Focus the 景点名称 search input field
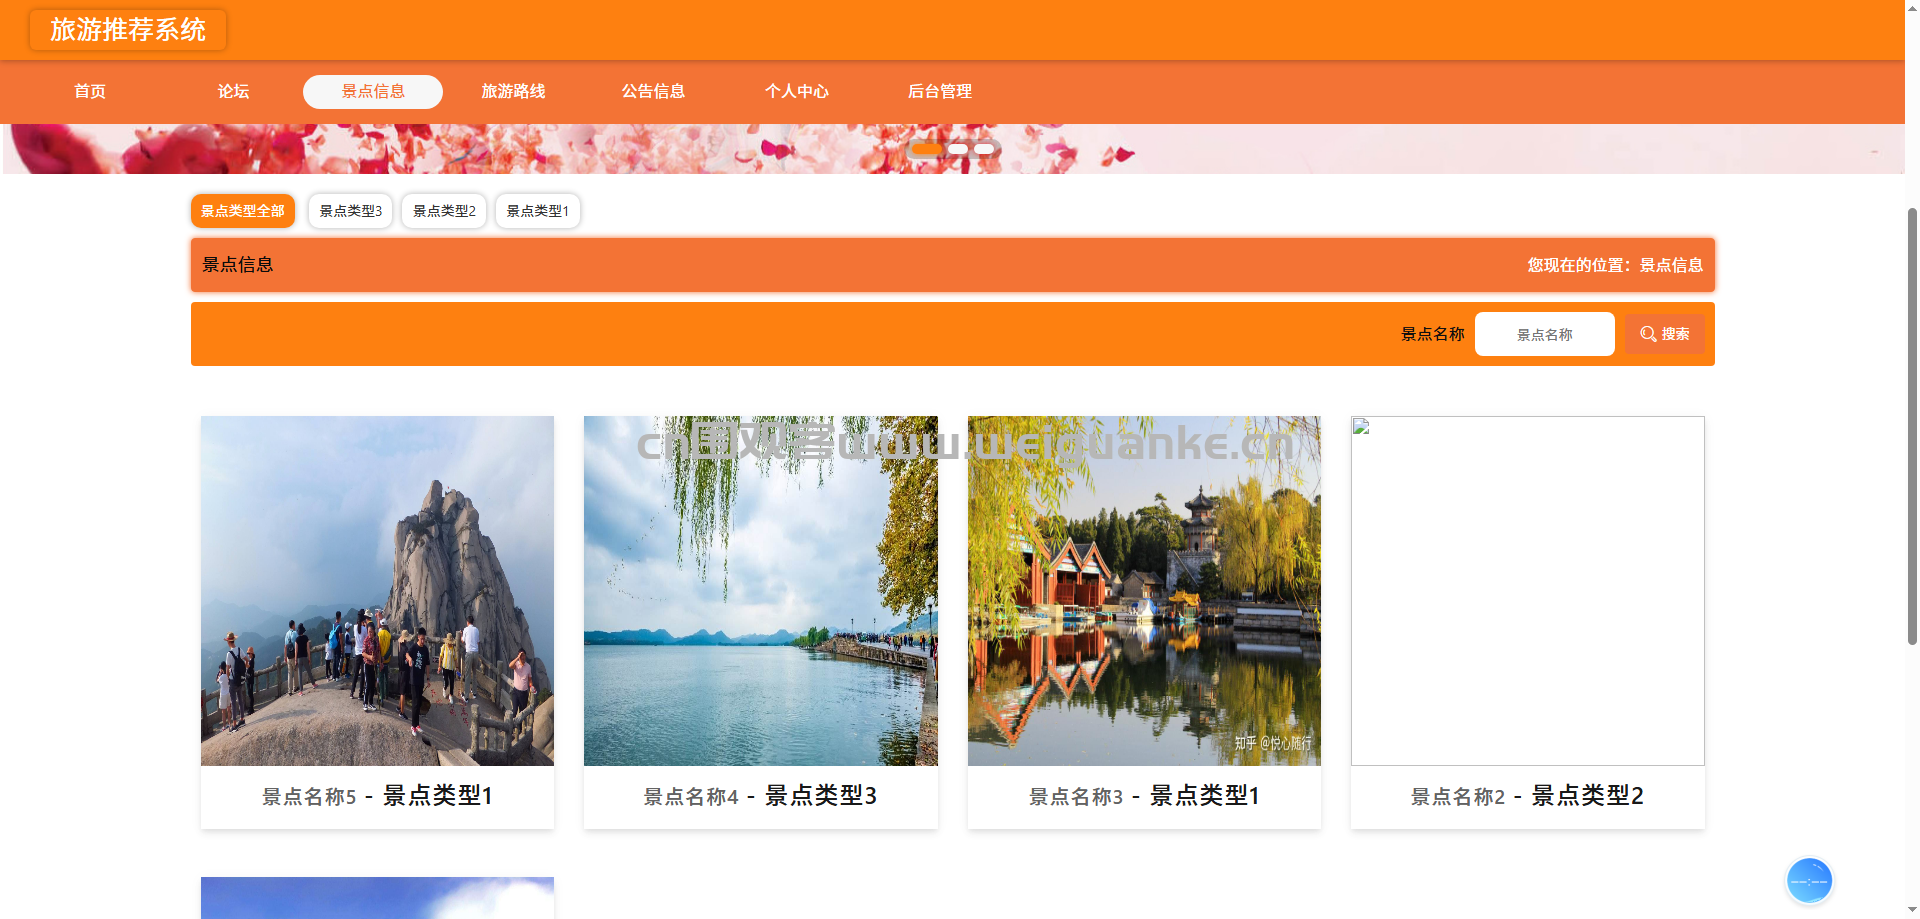 (x=1544, y=334)
